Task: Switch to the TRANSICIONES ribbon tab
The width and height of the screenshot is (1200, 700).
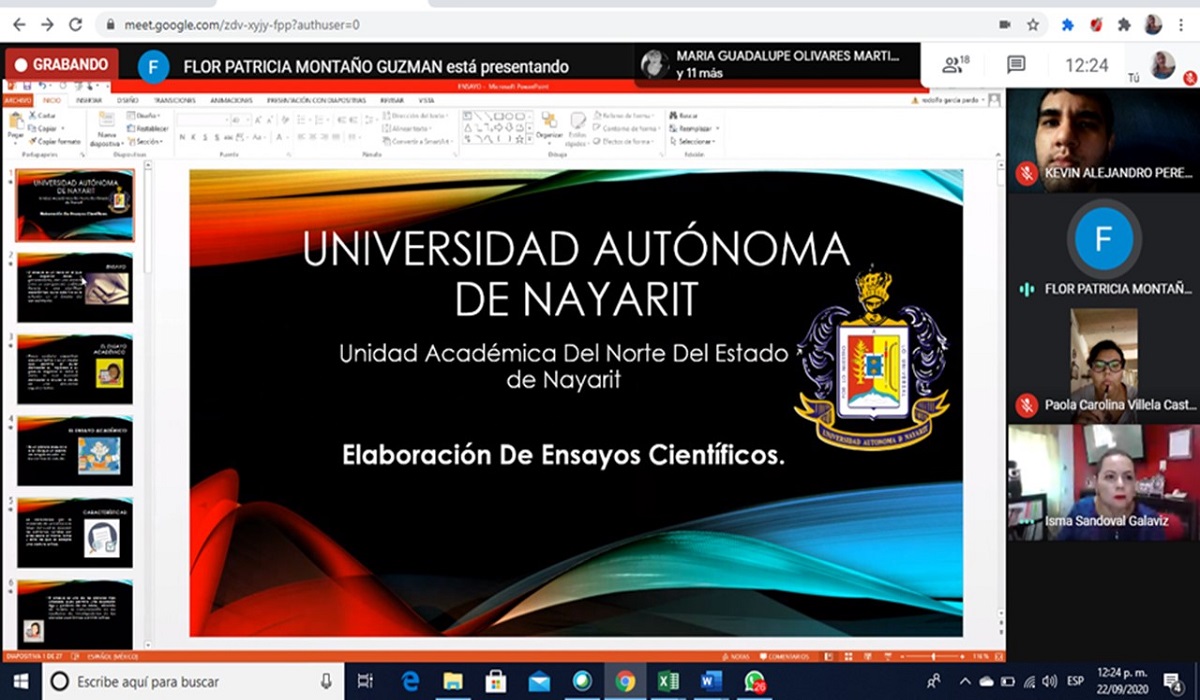Action: tap(174, 101)
